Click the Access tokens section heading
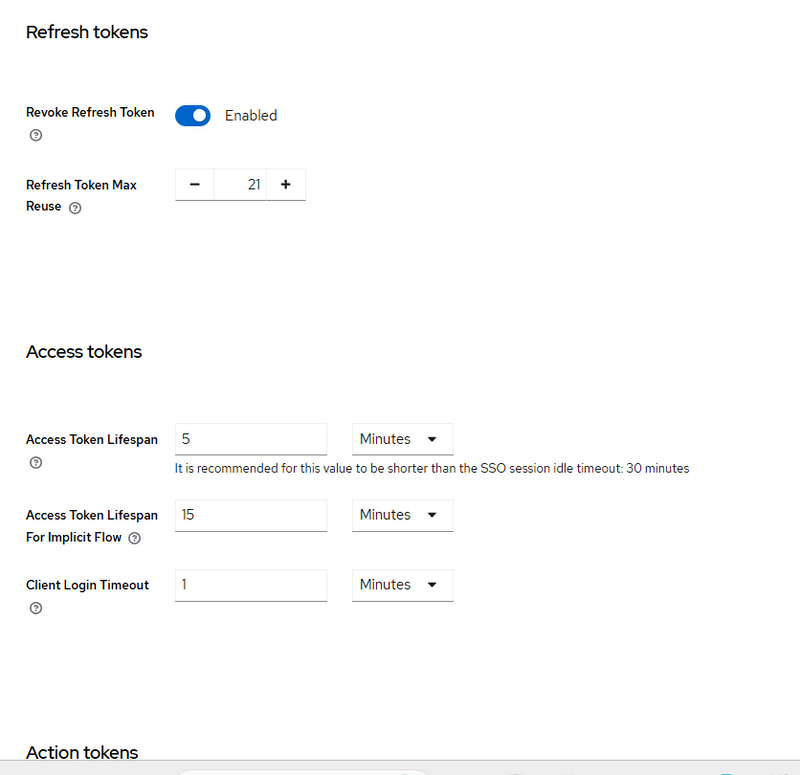Viewport: 800px width, 775px height. (84, 352)
